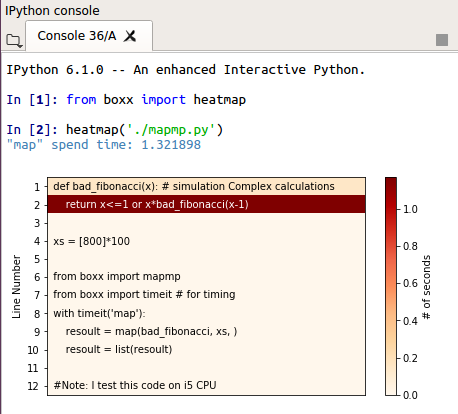This screenshot has width=458, height=414.
Task: Stop the current command square button
Action: [442, 40]
